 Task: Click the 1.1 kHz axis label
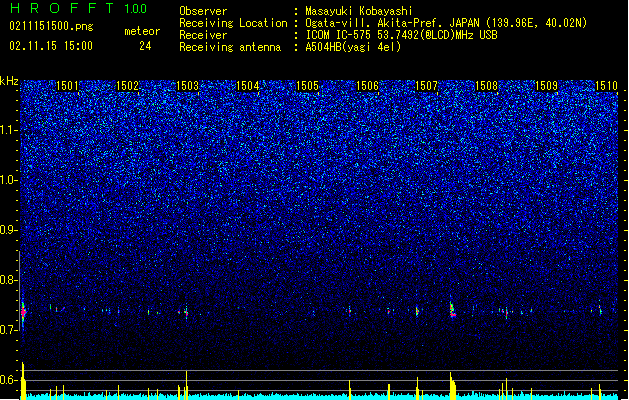(9, 130)
